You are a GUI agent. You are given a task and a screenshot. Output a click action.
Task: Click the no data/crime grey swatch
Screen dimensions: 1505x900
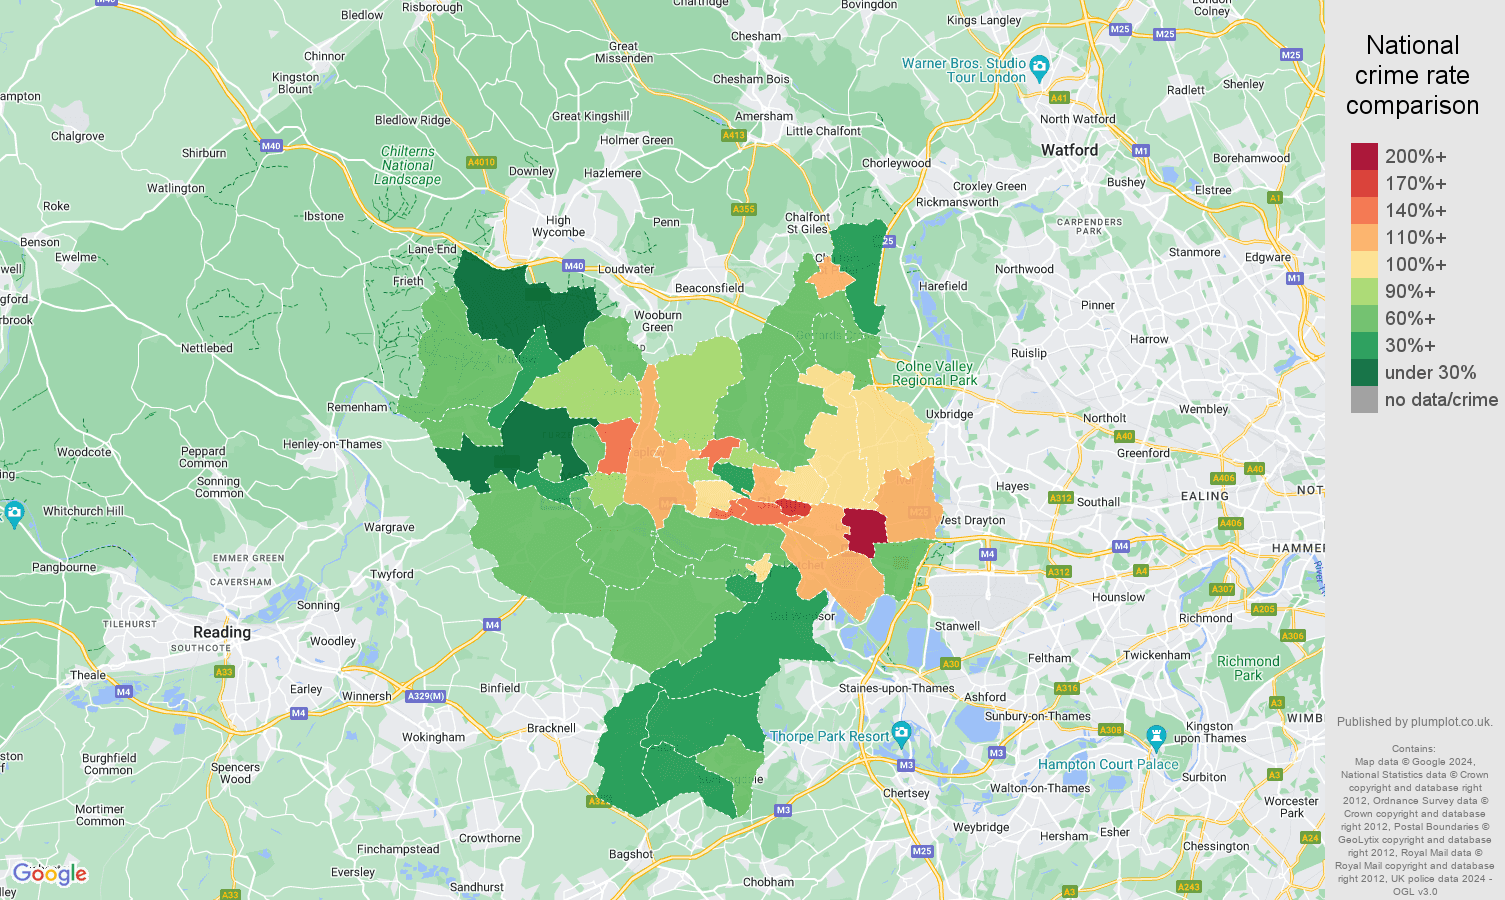click(1364, 400)
